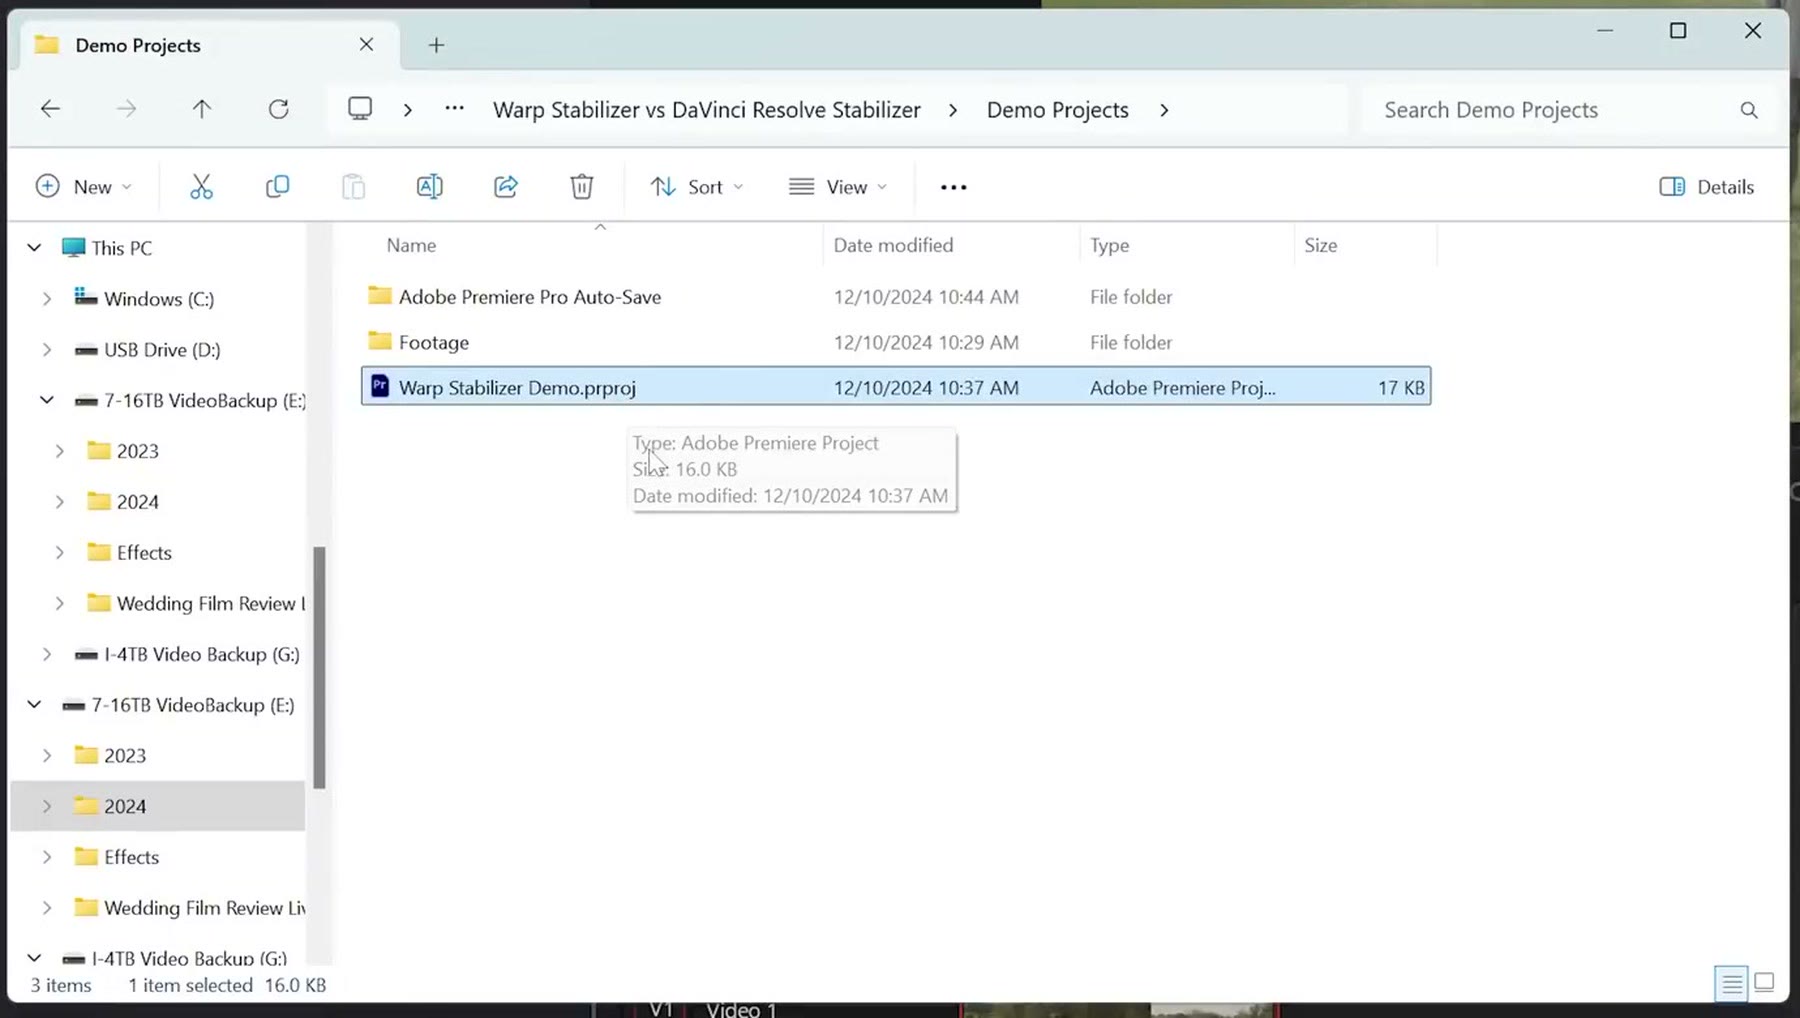Select Windows (C:) in the navigation tree
Viewport: 1800px width, 1018px height.
[x=158, y=299]
